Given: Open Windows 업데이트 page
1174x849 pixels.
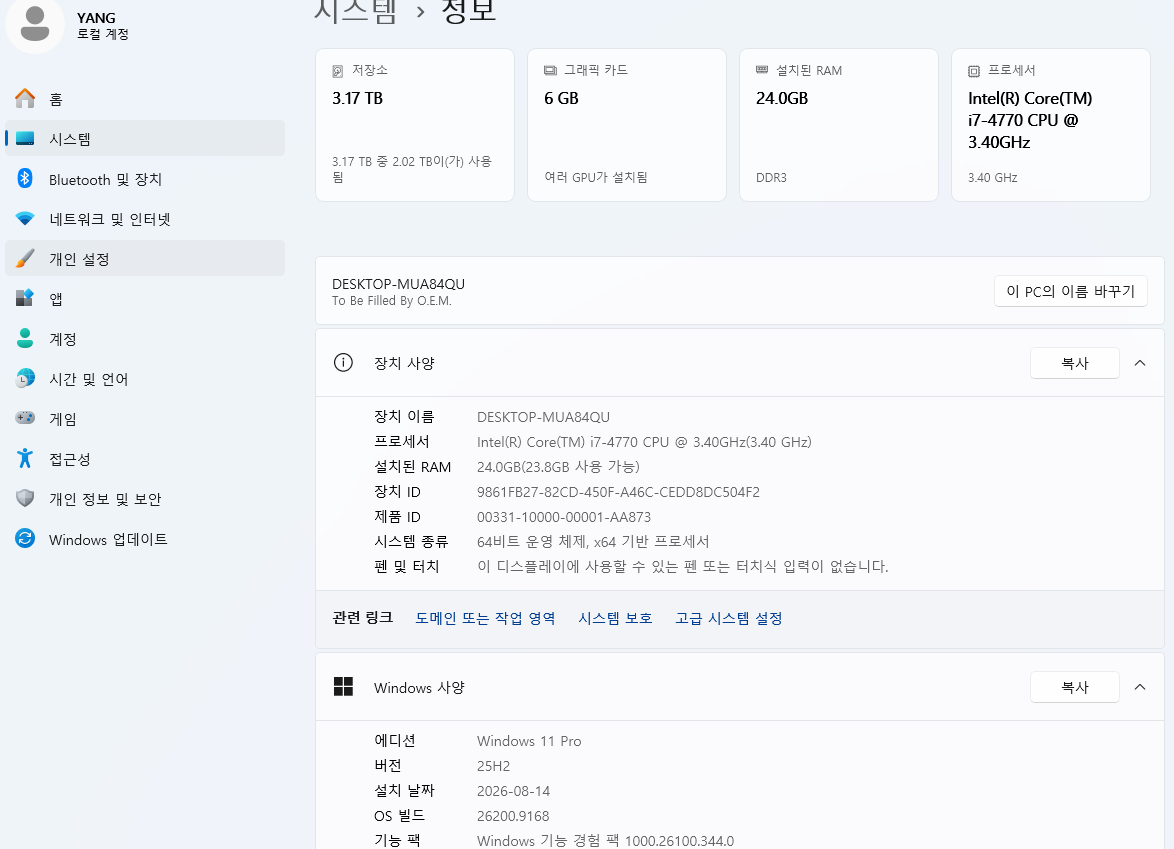Looking at the screenshot, I should 145,538.
